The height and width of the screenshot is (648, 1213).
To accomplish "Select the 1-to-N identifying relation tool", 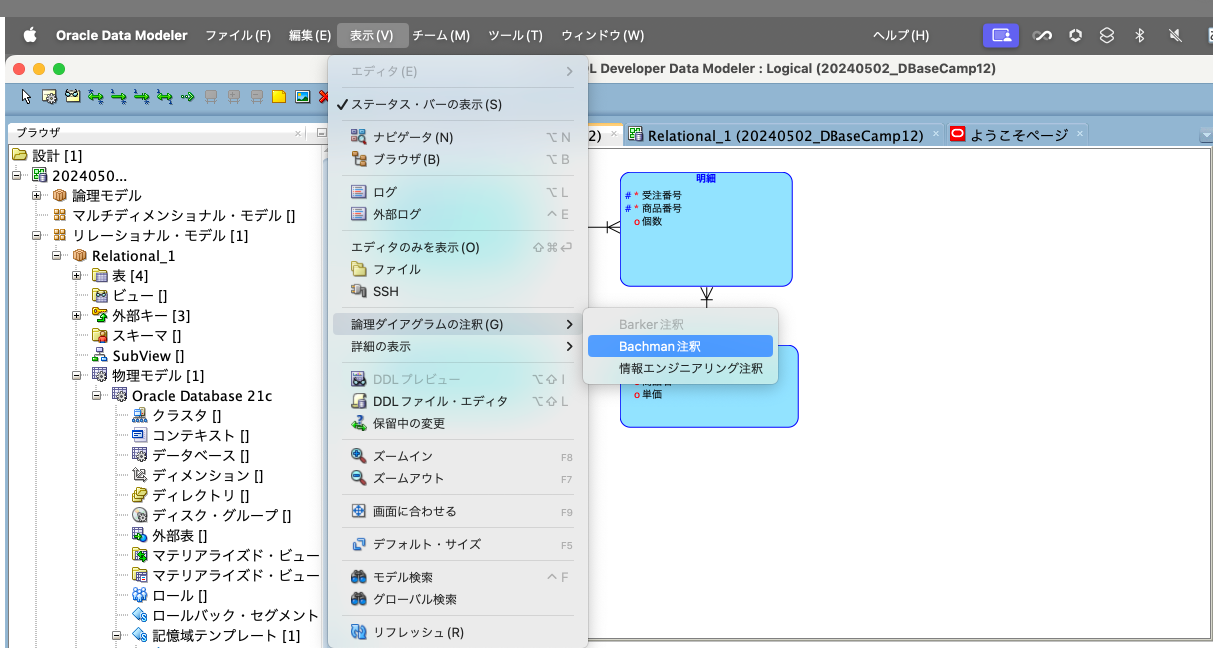I will [141, 97].
